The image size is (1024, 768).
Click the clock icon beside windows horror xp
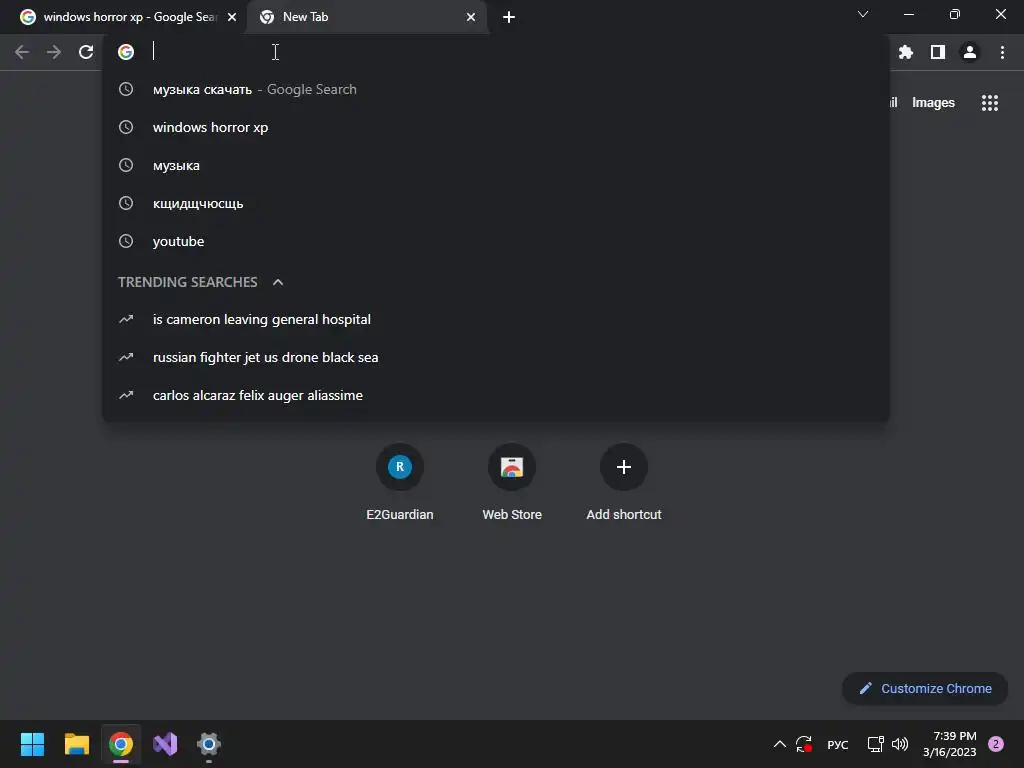pos(126,127)
